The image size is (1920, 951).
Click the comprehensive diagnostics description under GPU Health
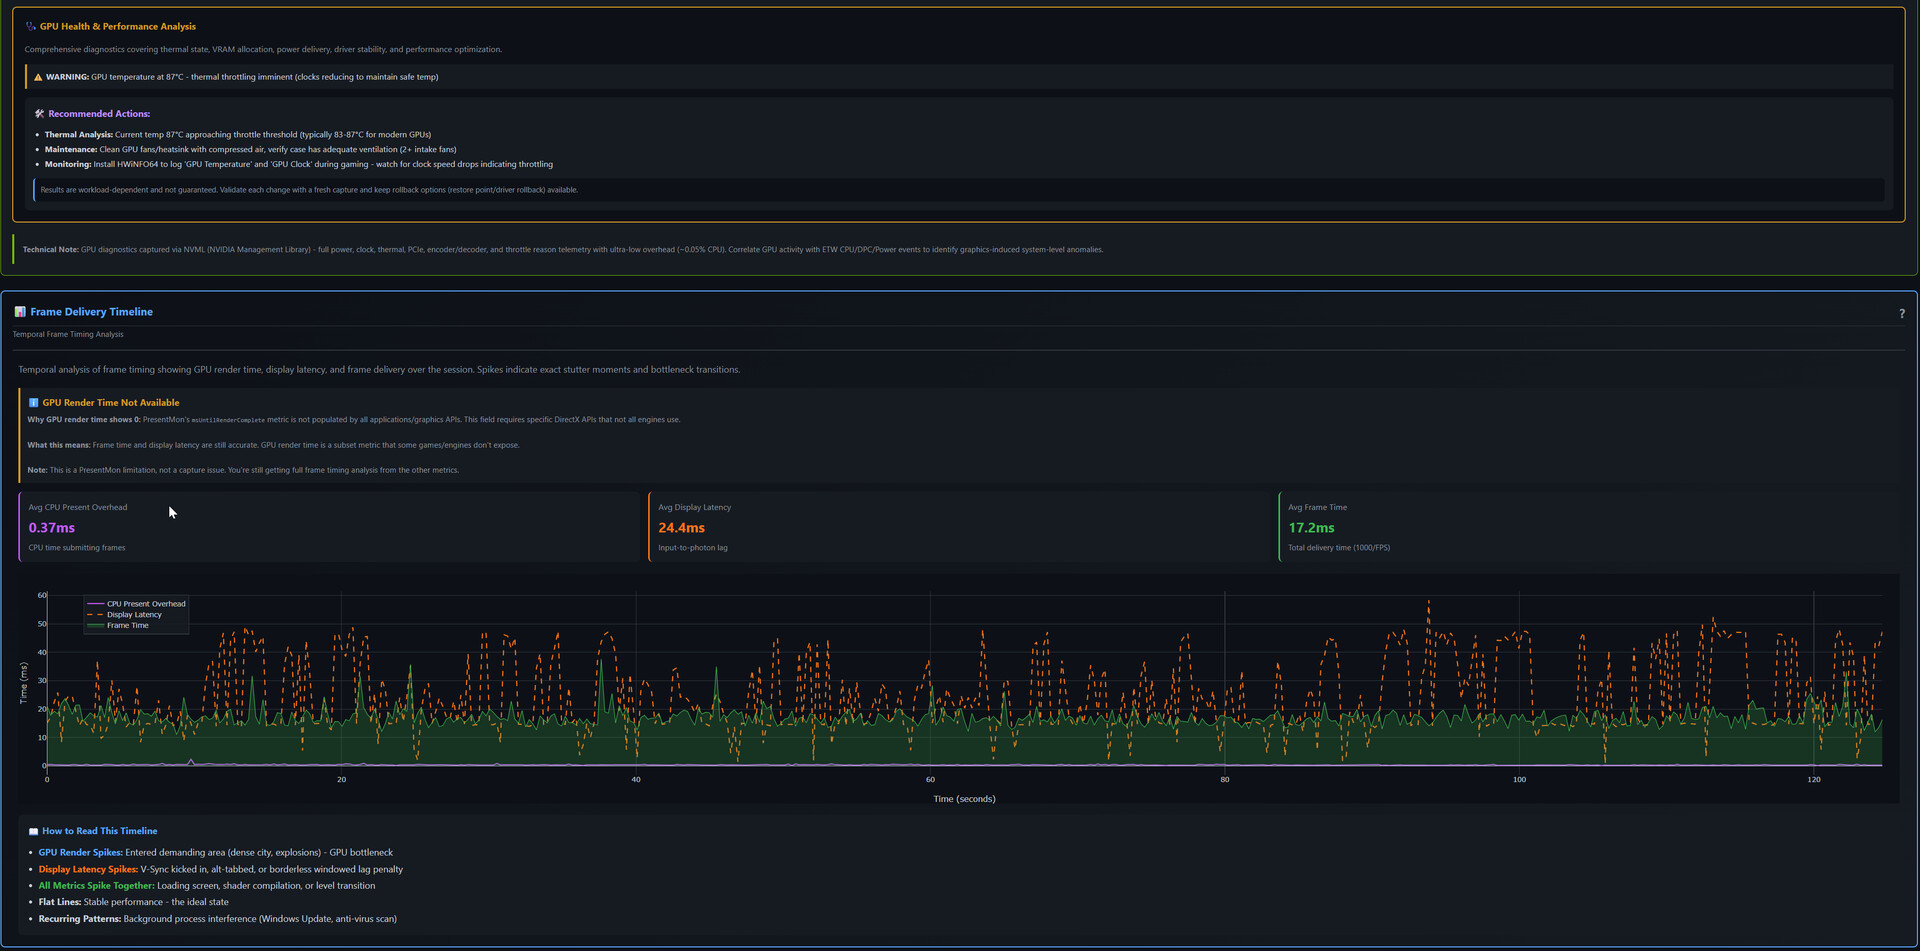click(x=264, y=50)
